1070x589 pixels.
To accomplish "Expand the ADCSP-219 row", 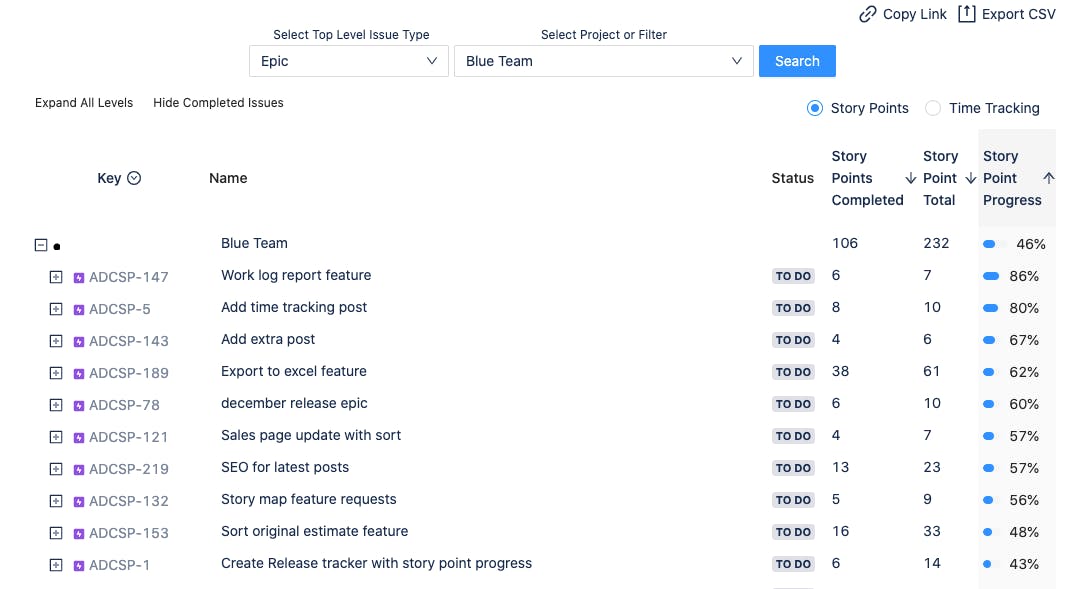I will pos(56,469).
